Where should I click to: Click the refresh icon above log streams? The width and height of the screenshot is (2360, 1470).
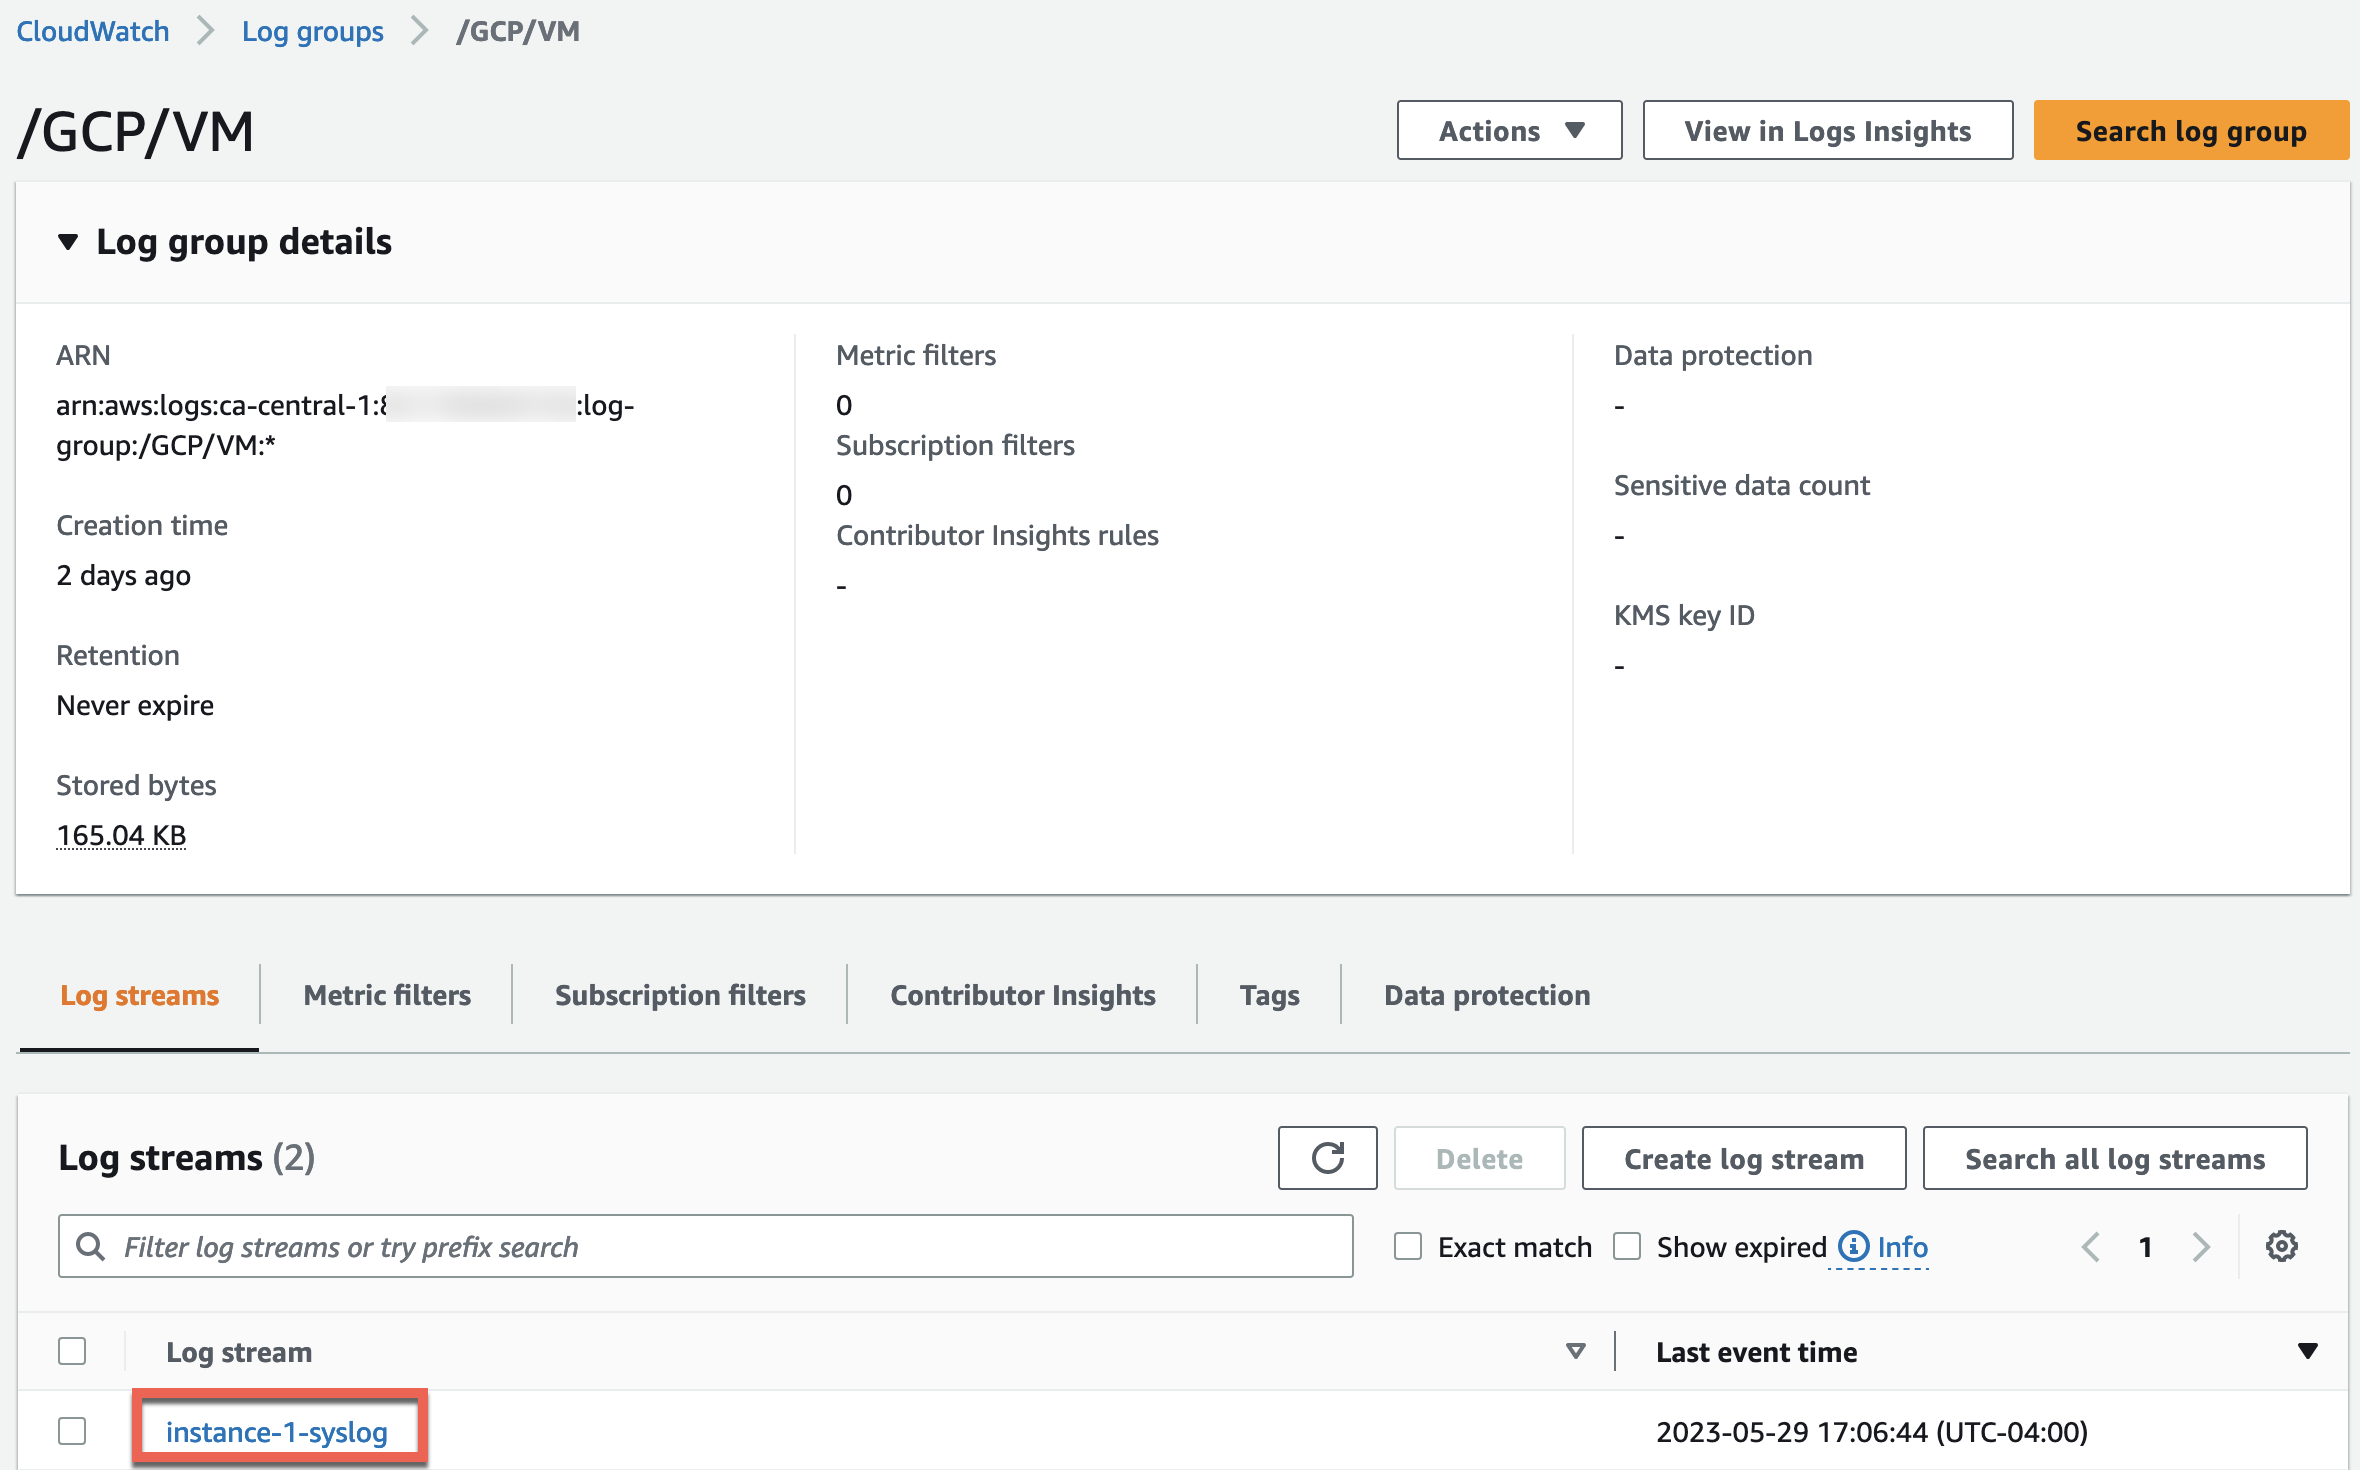[1327, 1158]
